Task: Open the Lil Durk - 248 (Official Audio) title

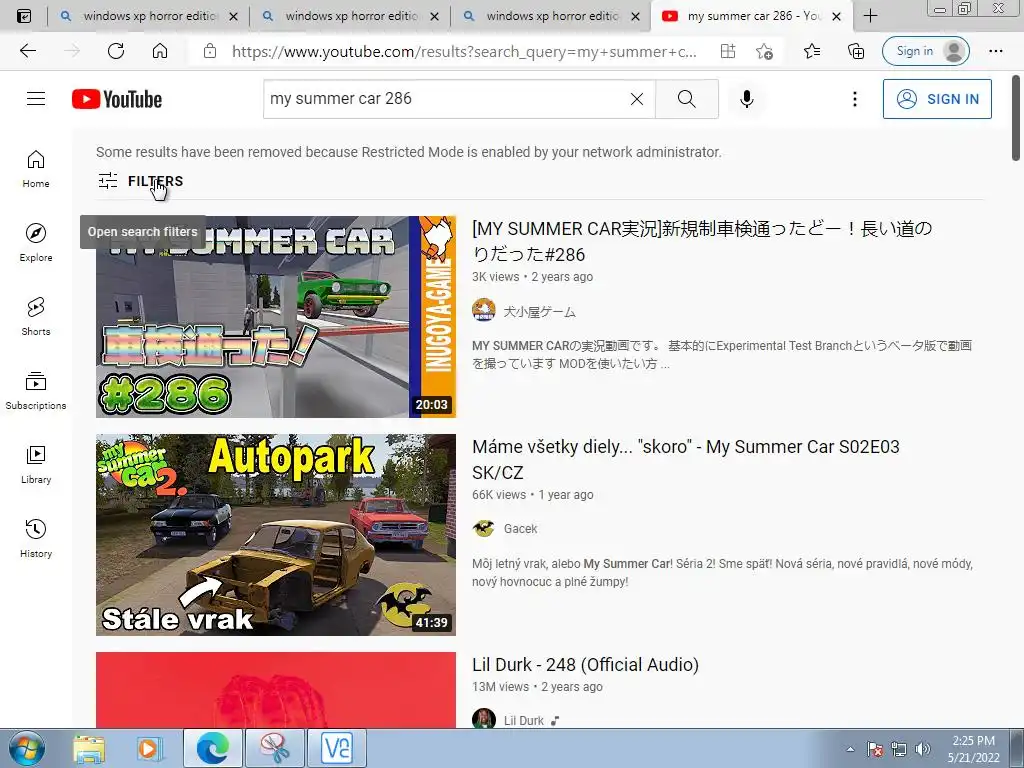Action: click(x=585, y=665)
